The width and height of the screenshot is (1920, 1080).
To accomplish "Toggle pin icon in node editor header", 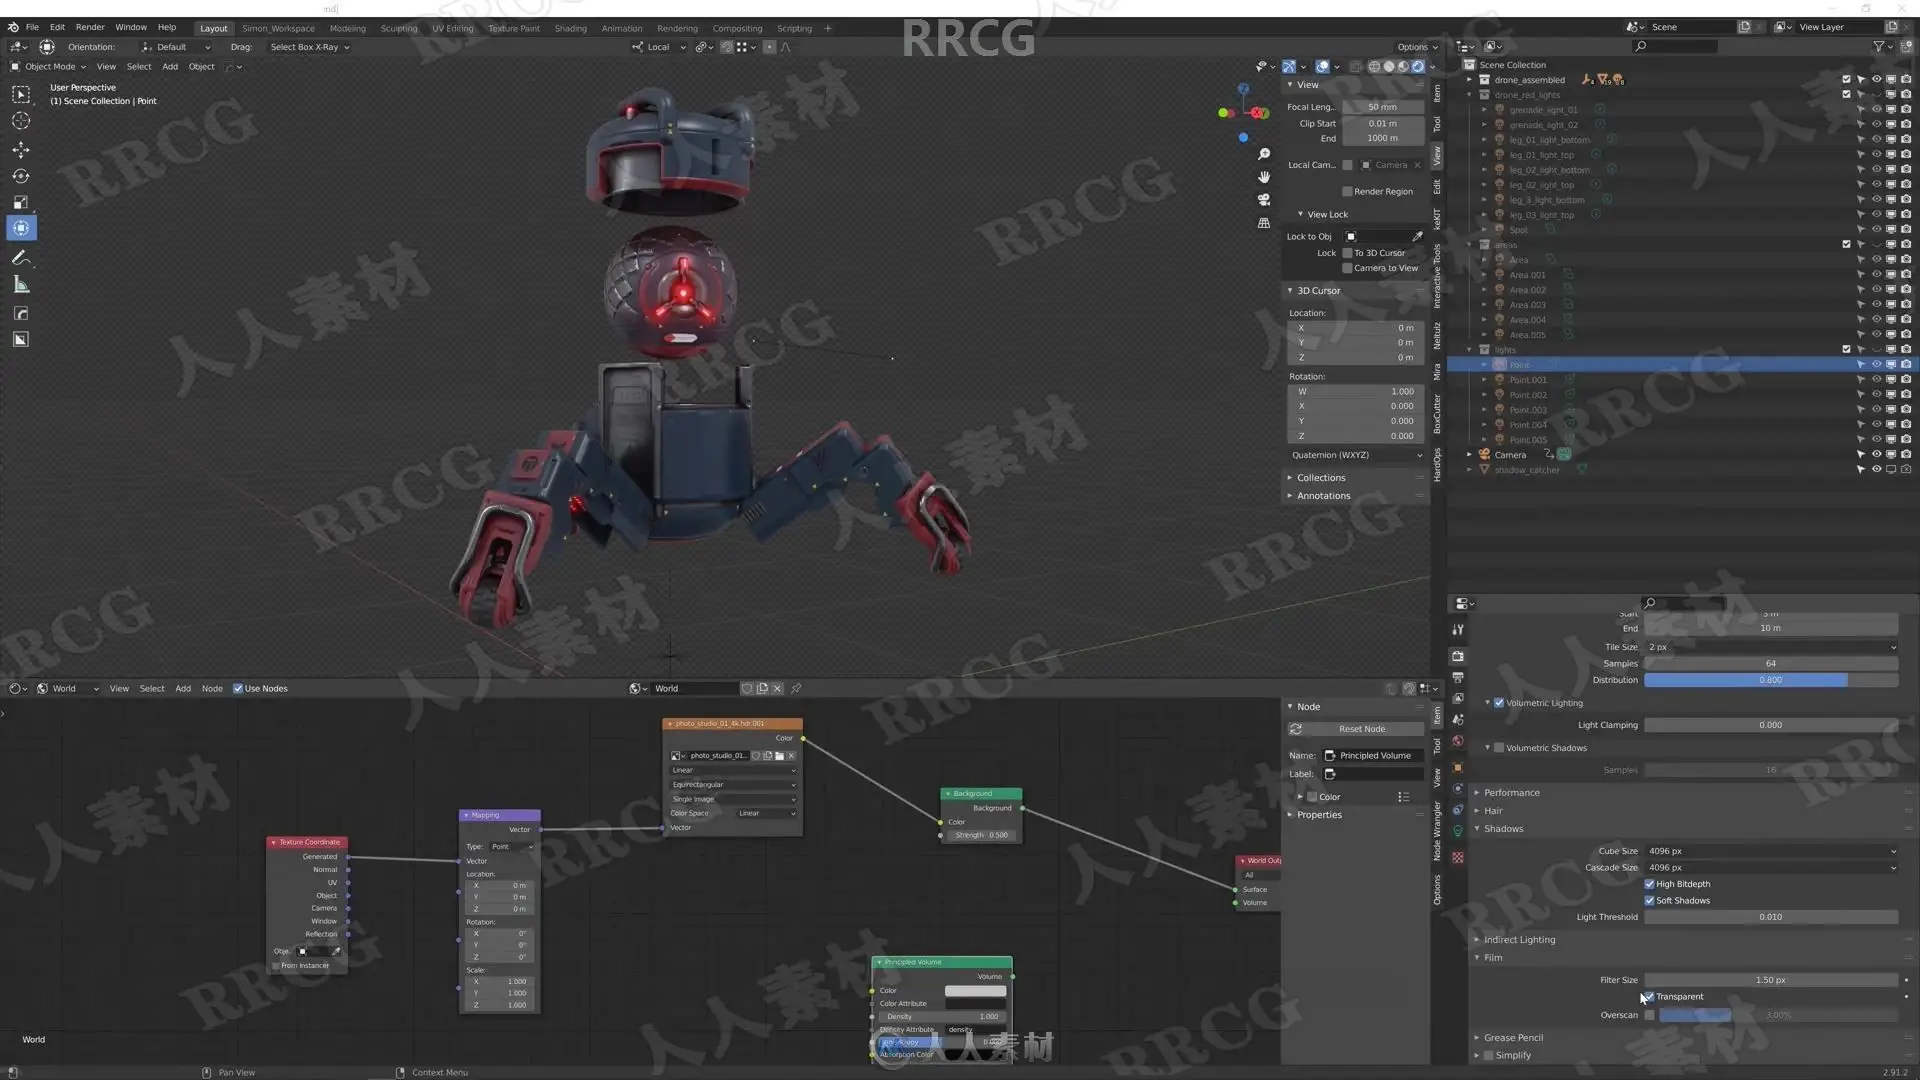I will pyautogui.click(x=797, y=689).
